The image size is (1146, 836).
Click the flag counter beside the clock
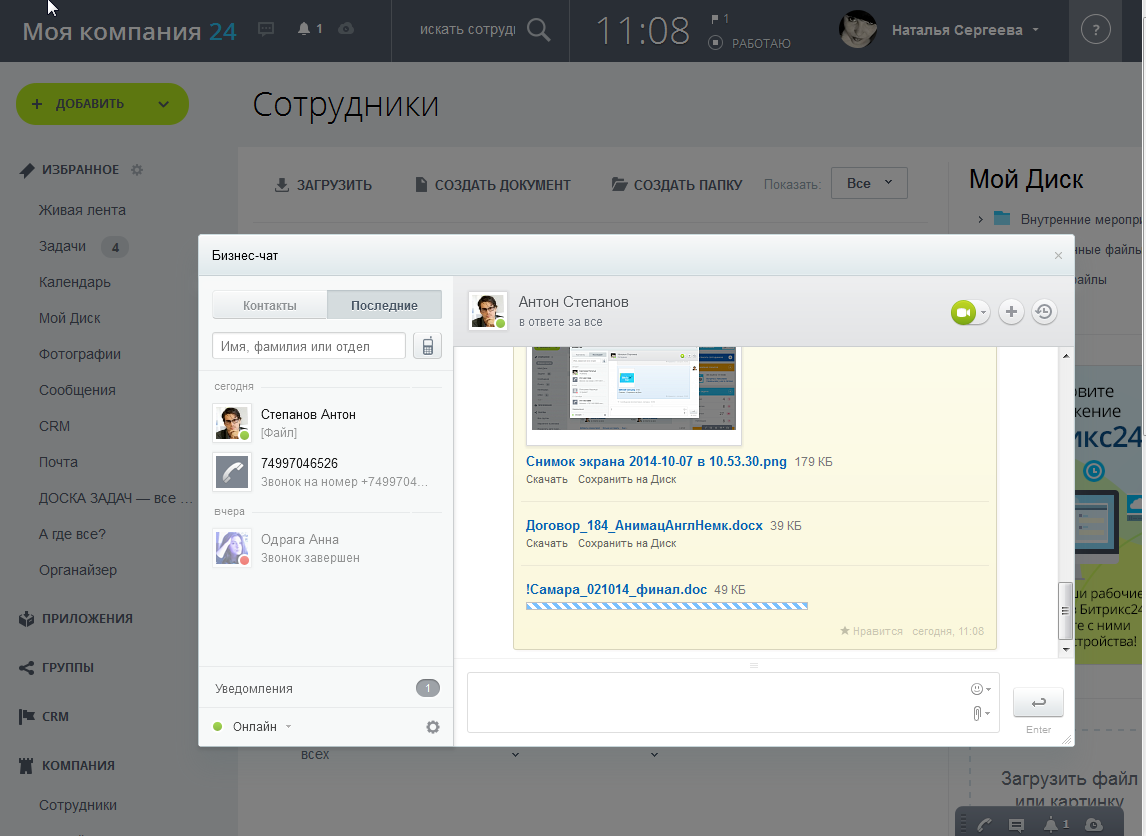tap(719, 18)
